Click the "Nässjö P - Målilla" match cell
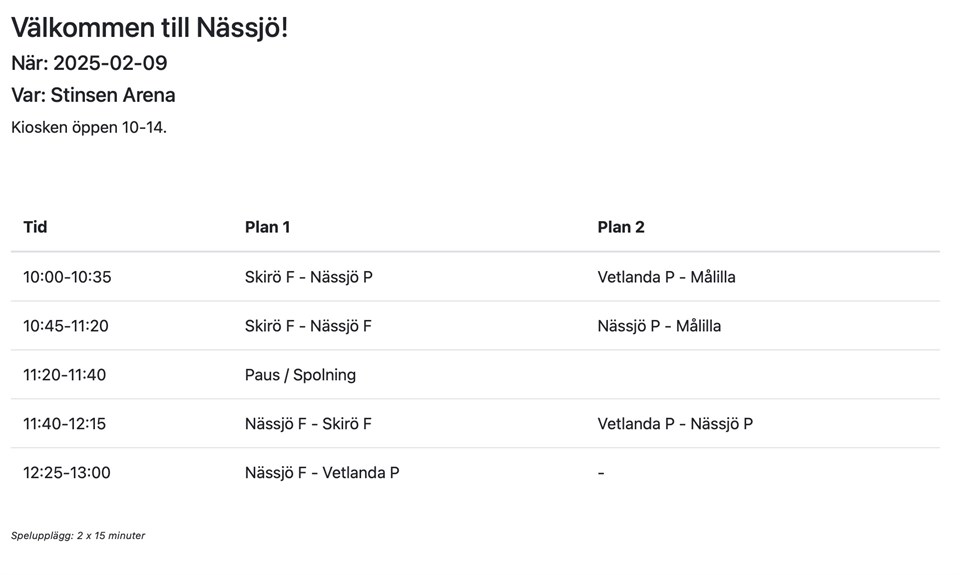 click(659, 326)
